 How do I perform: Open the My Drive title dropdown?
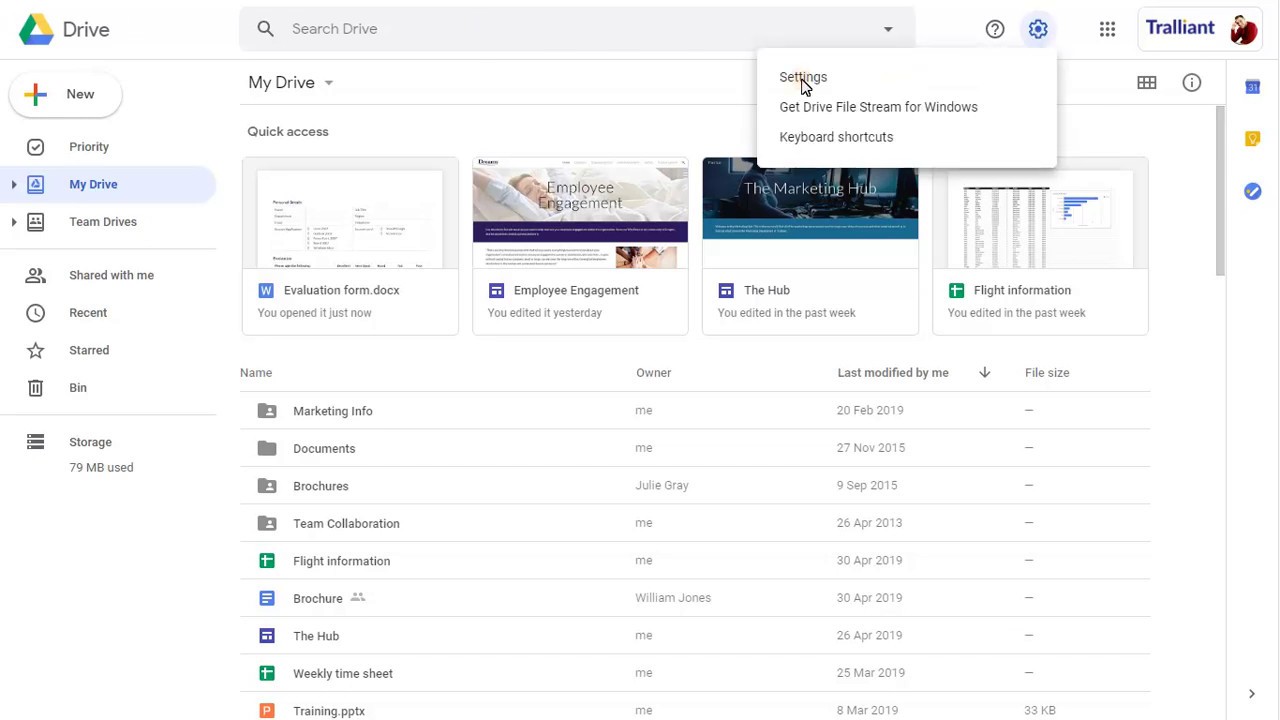click(x=291, y=83)
